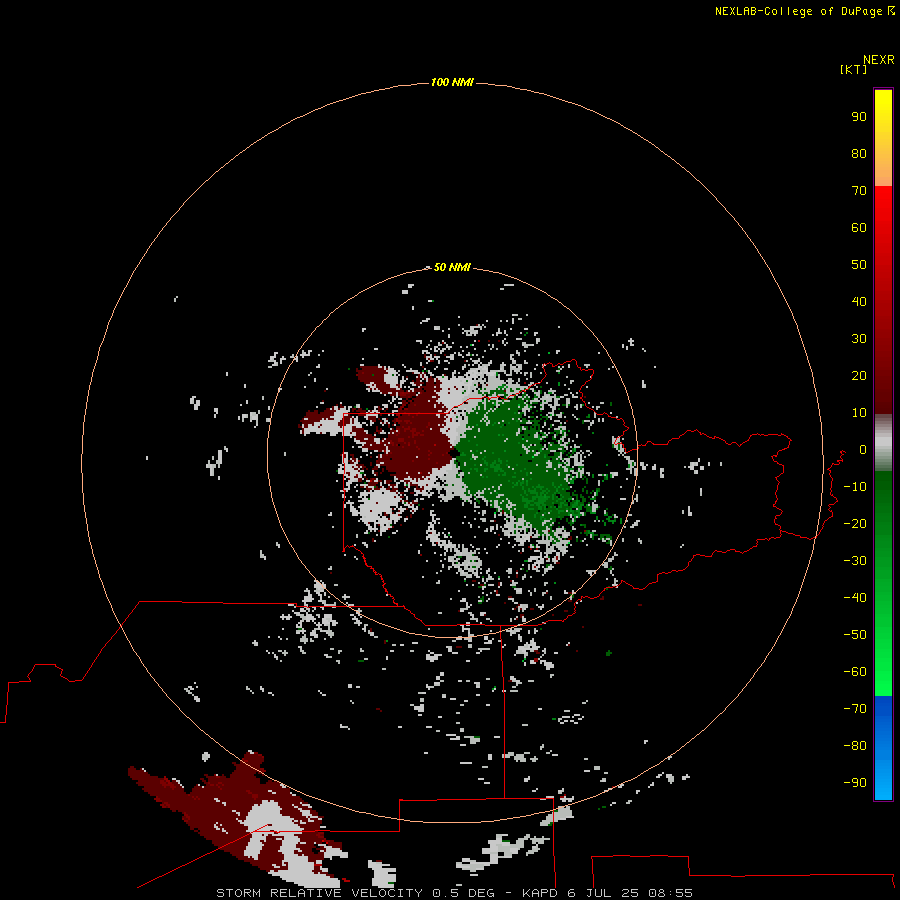Click the -90 knot scale label
Screen dimensions: 900x900
pos(855,782)
